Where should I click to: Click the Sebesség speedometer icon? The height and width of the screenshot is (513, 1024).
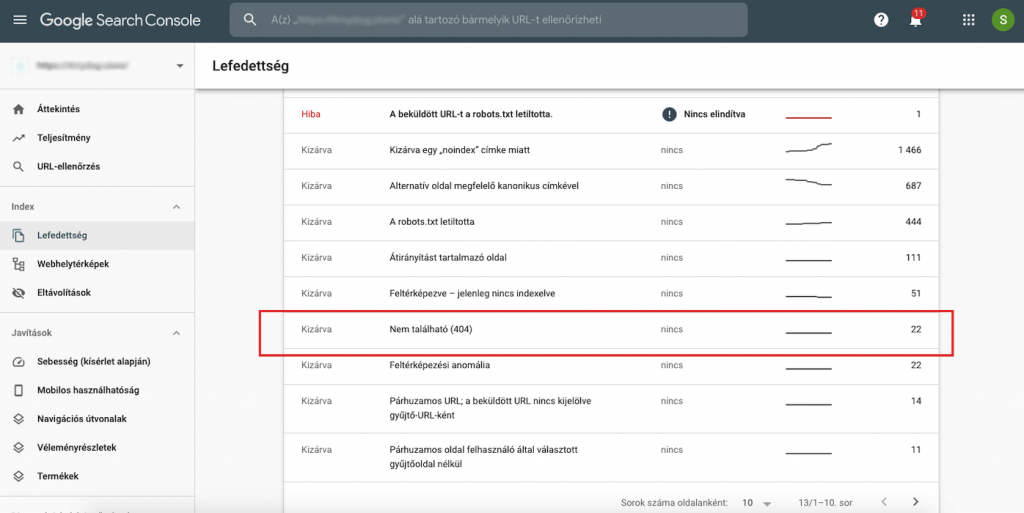click(18, 362)
